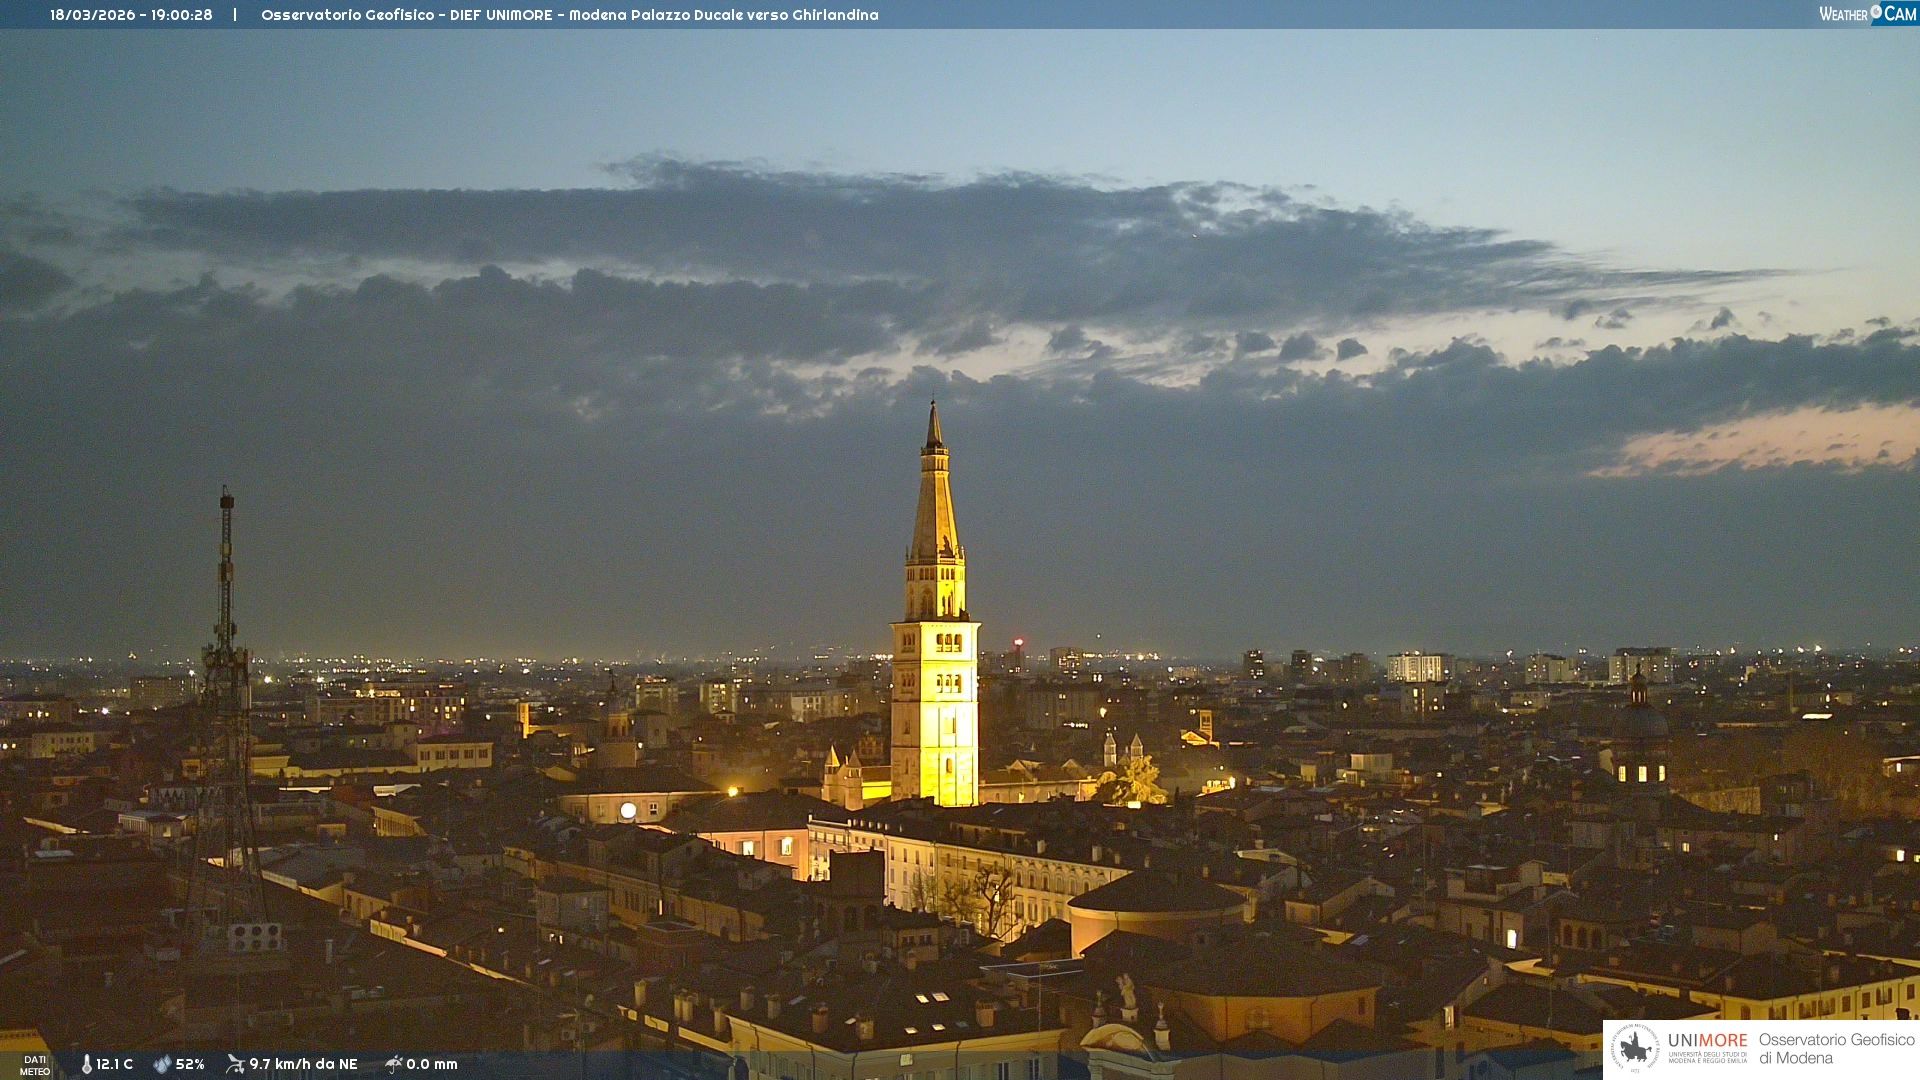The height and width of the screenshot is (1080, 1920).
Task: Click the 9.7 km/h da NE wind reading
Action: [303, 1064]
